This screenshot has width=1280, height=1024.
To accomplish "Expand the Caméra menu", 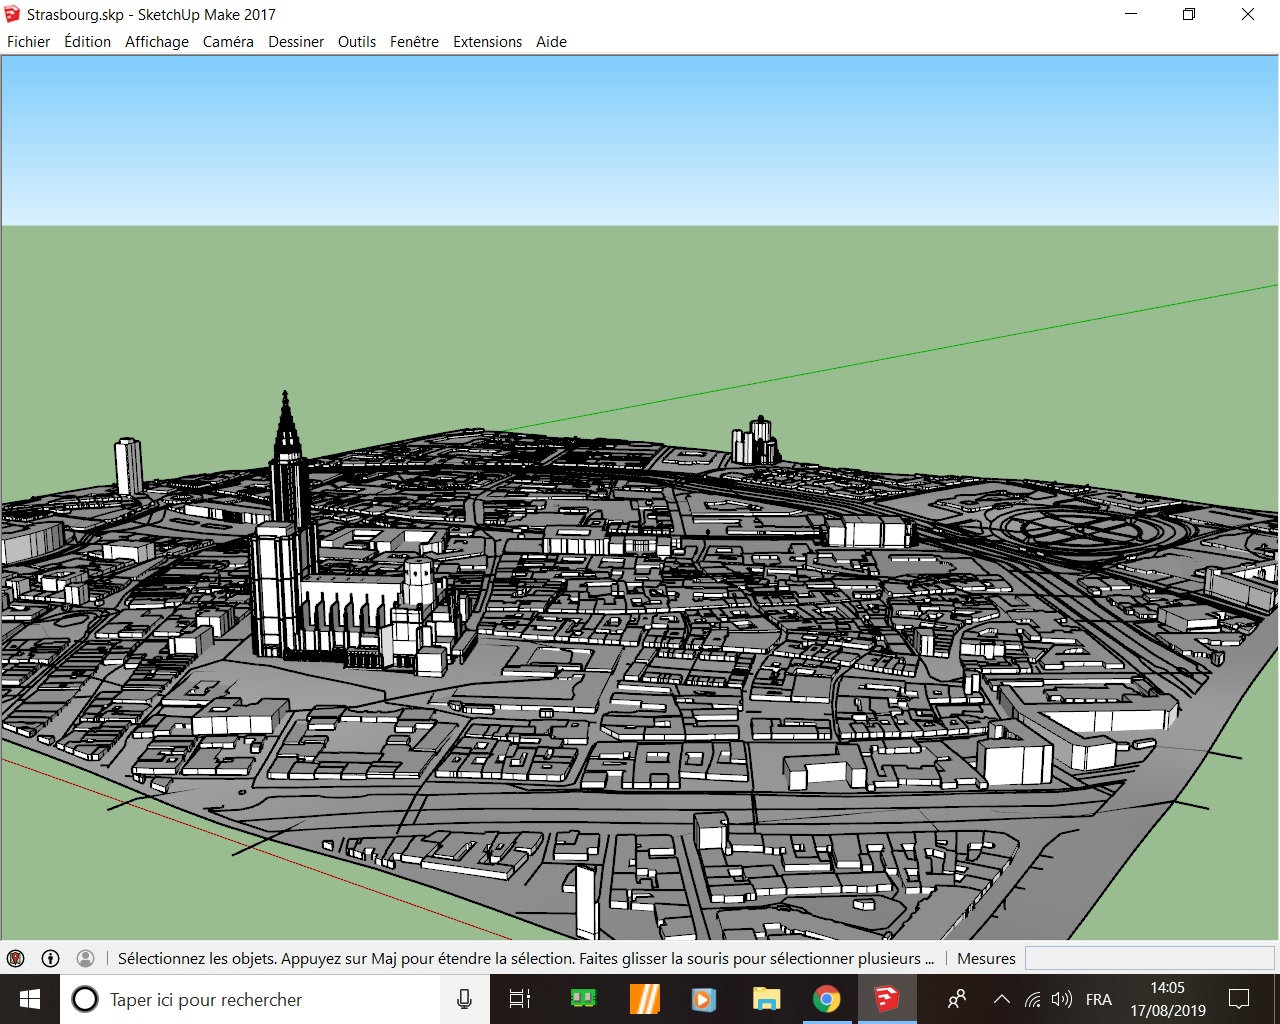I will tap(228, 42).
